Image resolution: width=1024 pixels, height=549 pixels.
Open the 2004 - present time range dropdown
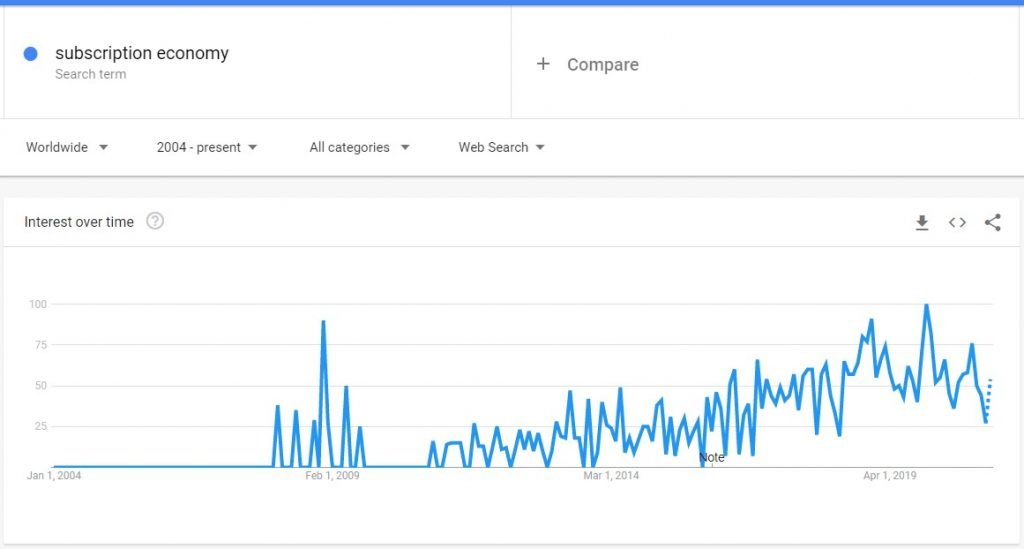[x=206, y=148]
